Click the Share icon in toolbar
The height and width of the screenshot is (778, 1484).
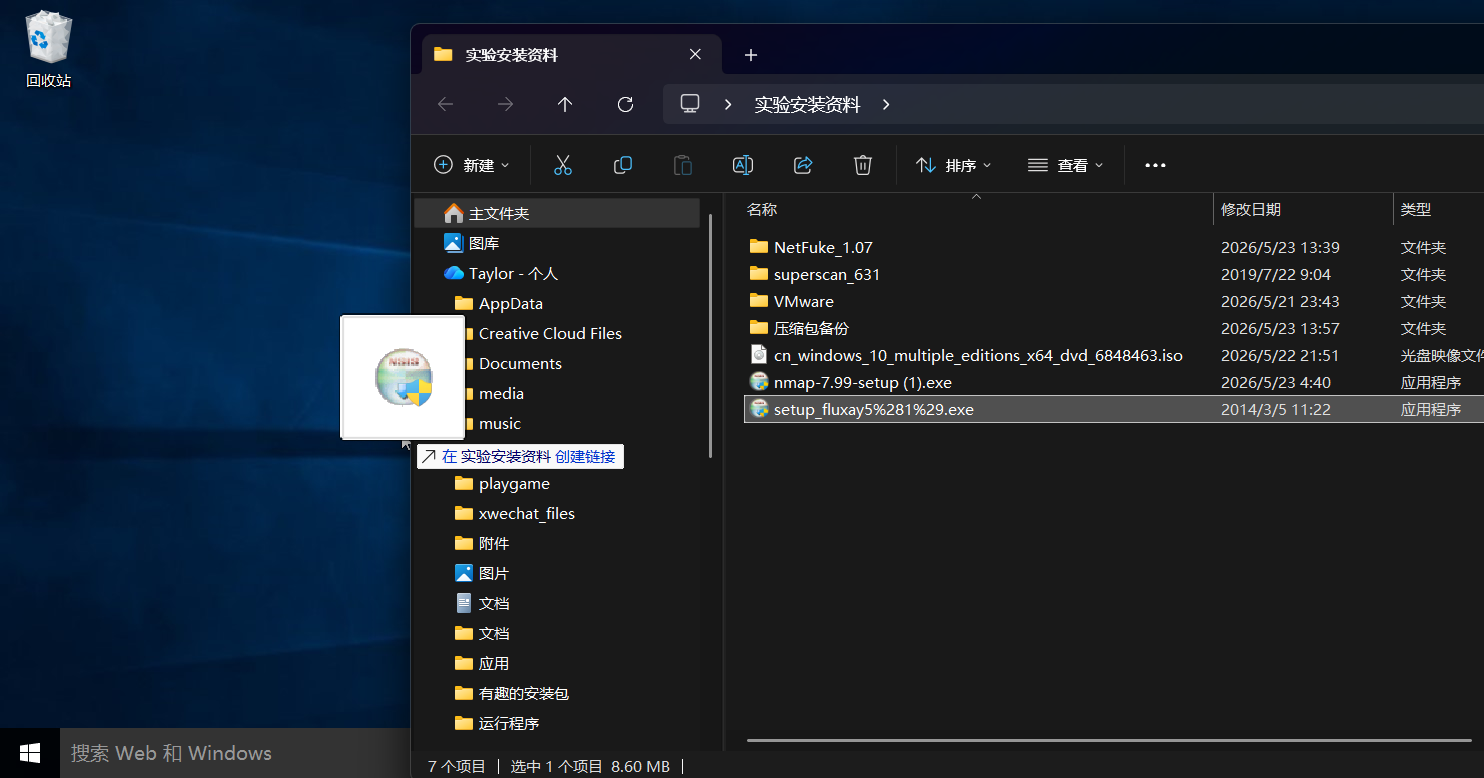click(803, 165)
